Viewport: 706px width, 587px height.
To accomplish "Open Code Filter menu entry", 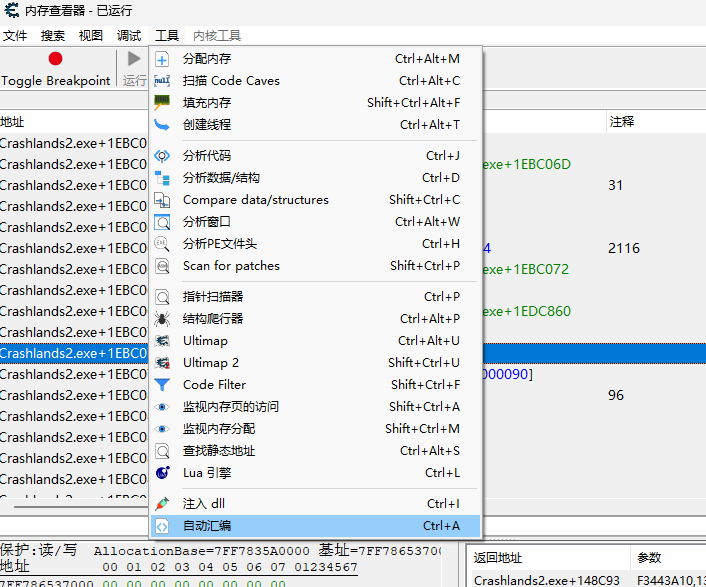I will click(316, 385).
